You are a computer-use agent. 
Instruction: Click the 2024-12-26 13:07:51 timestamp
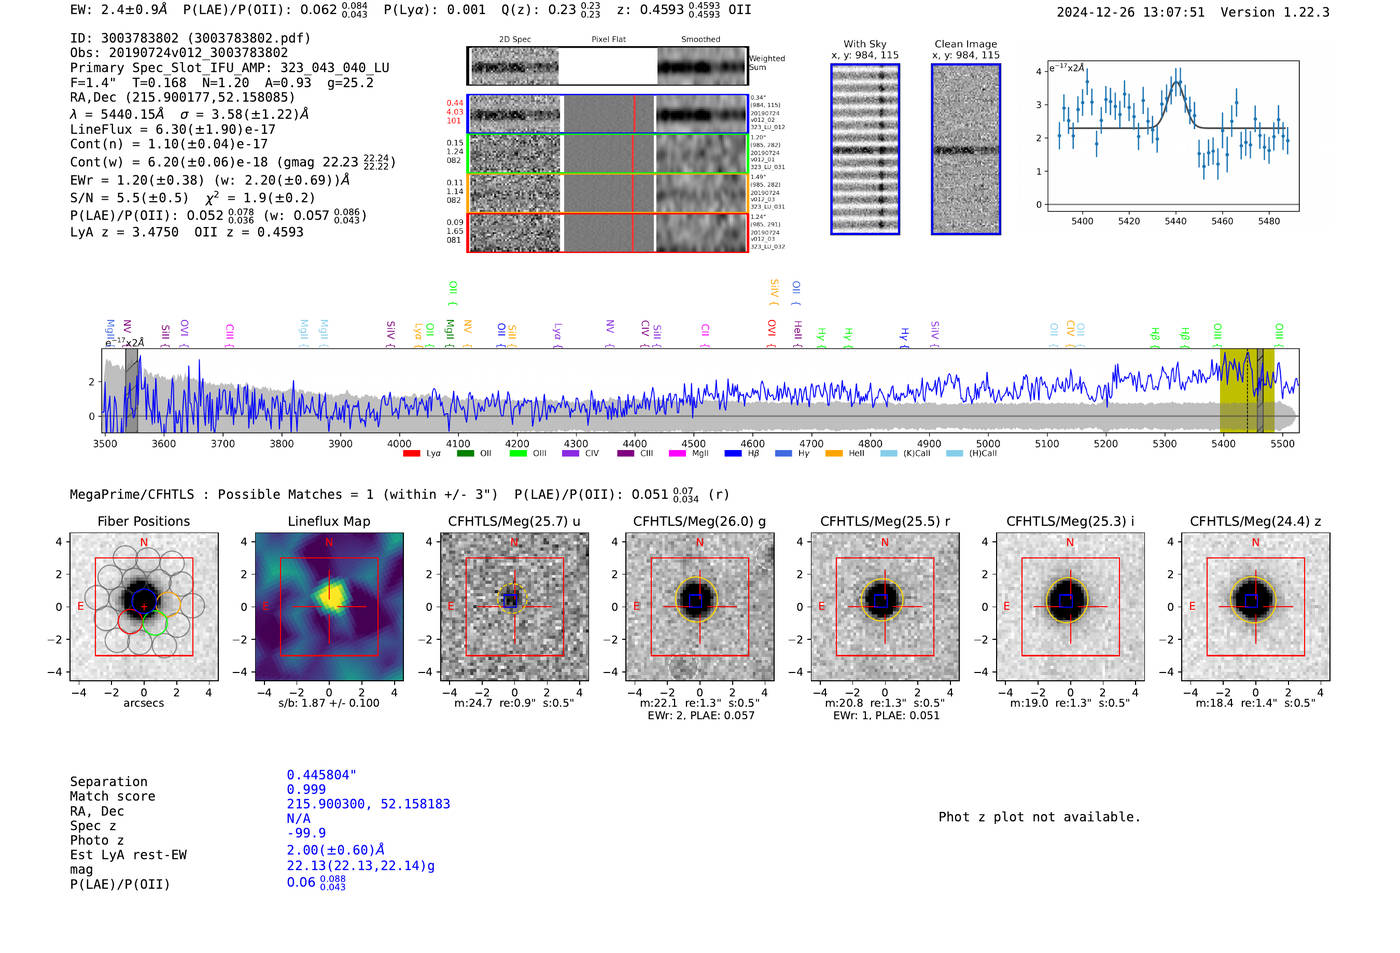[1131, 13]
